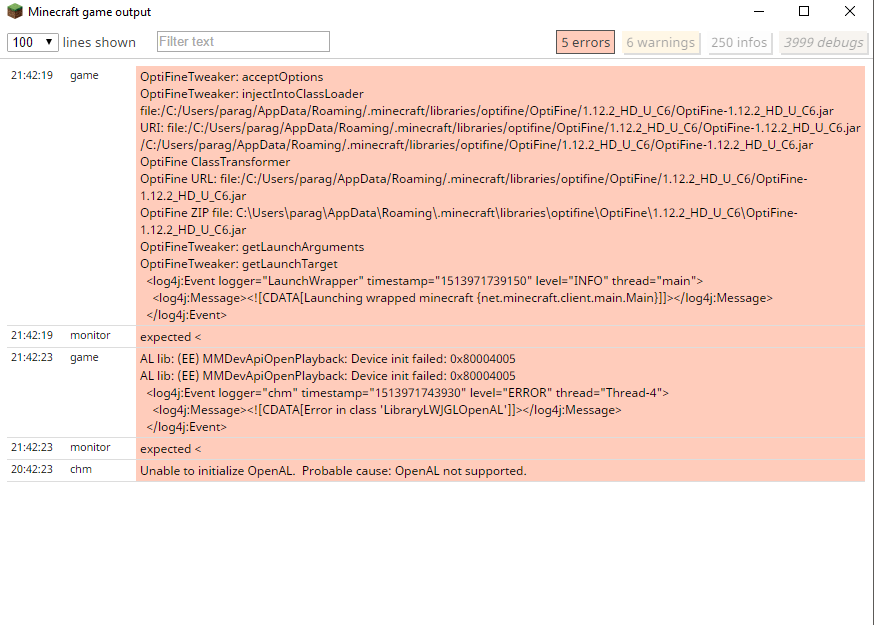Toggle the 5 errors filter
The width and height of the screenshot is (874, 625).
[x=585, y=42]
